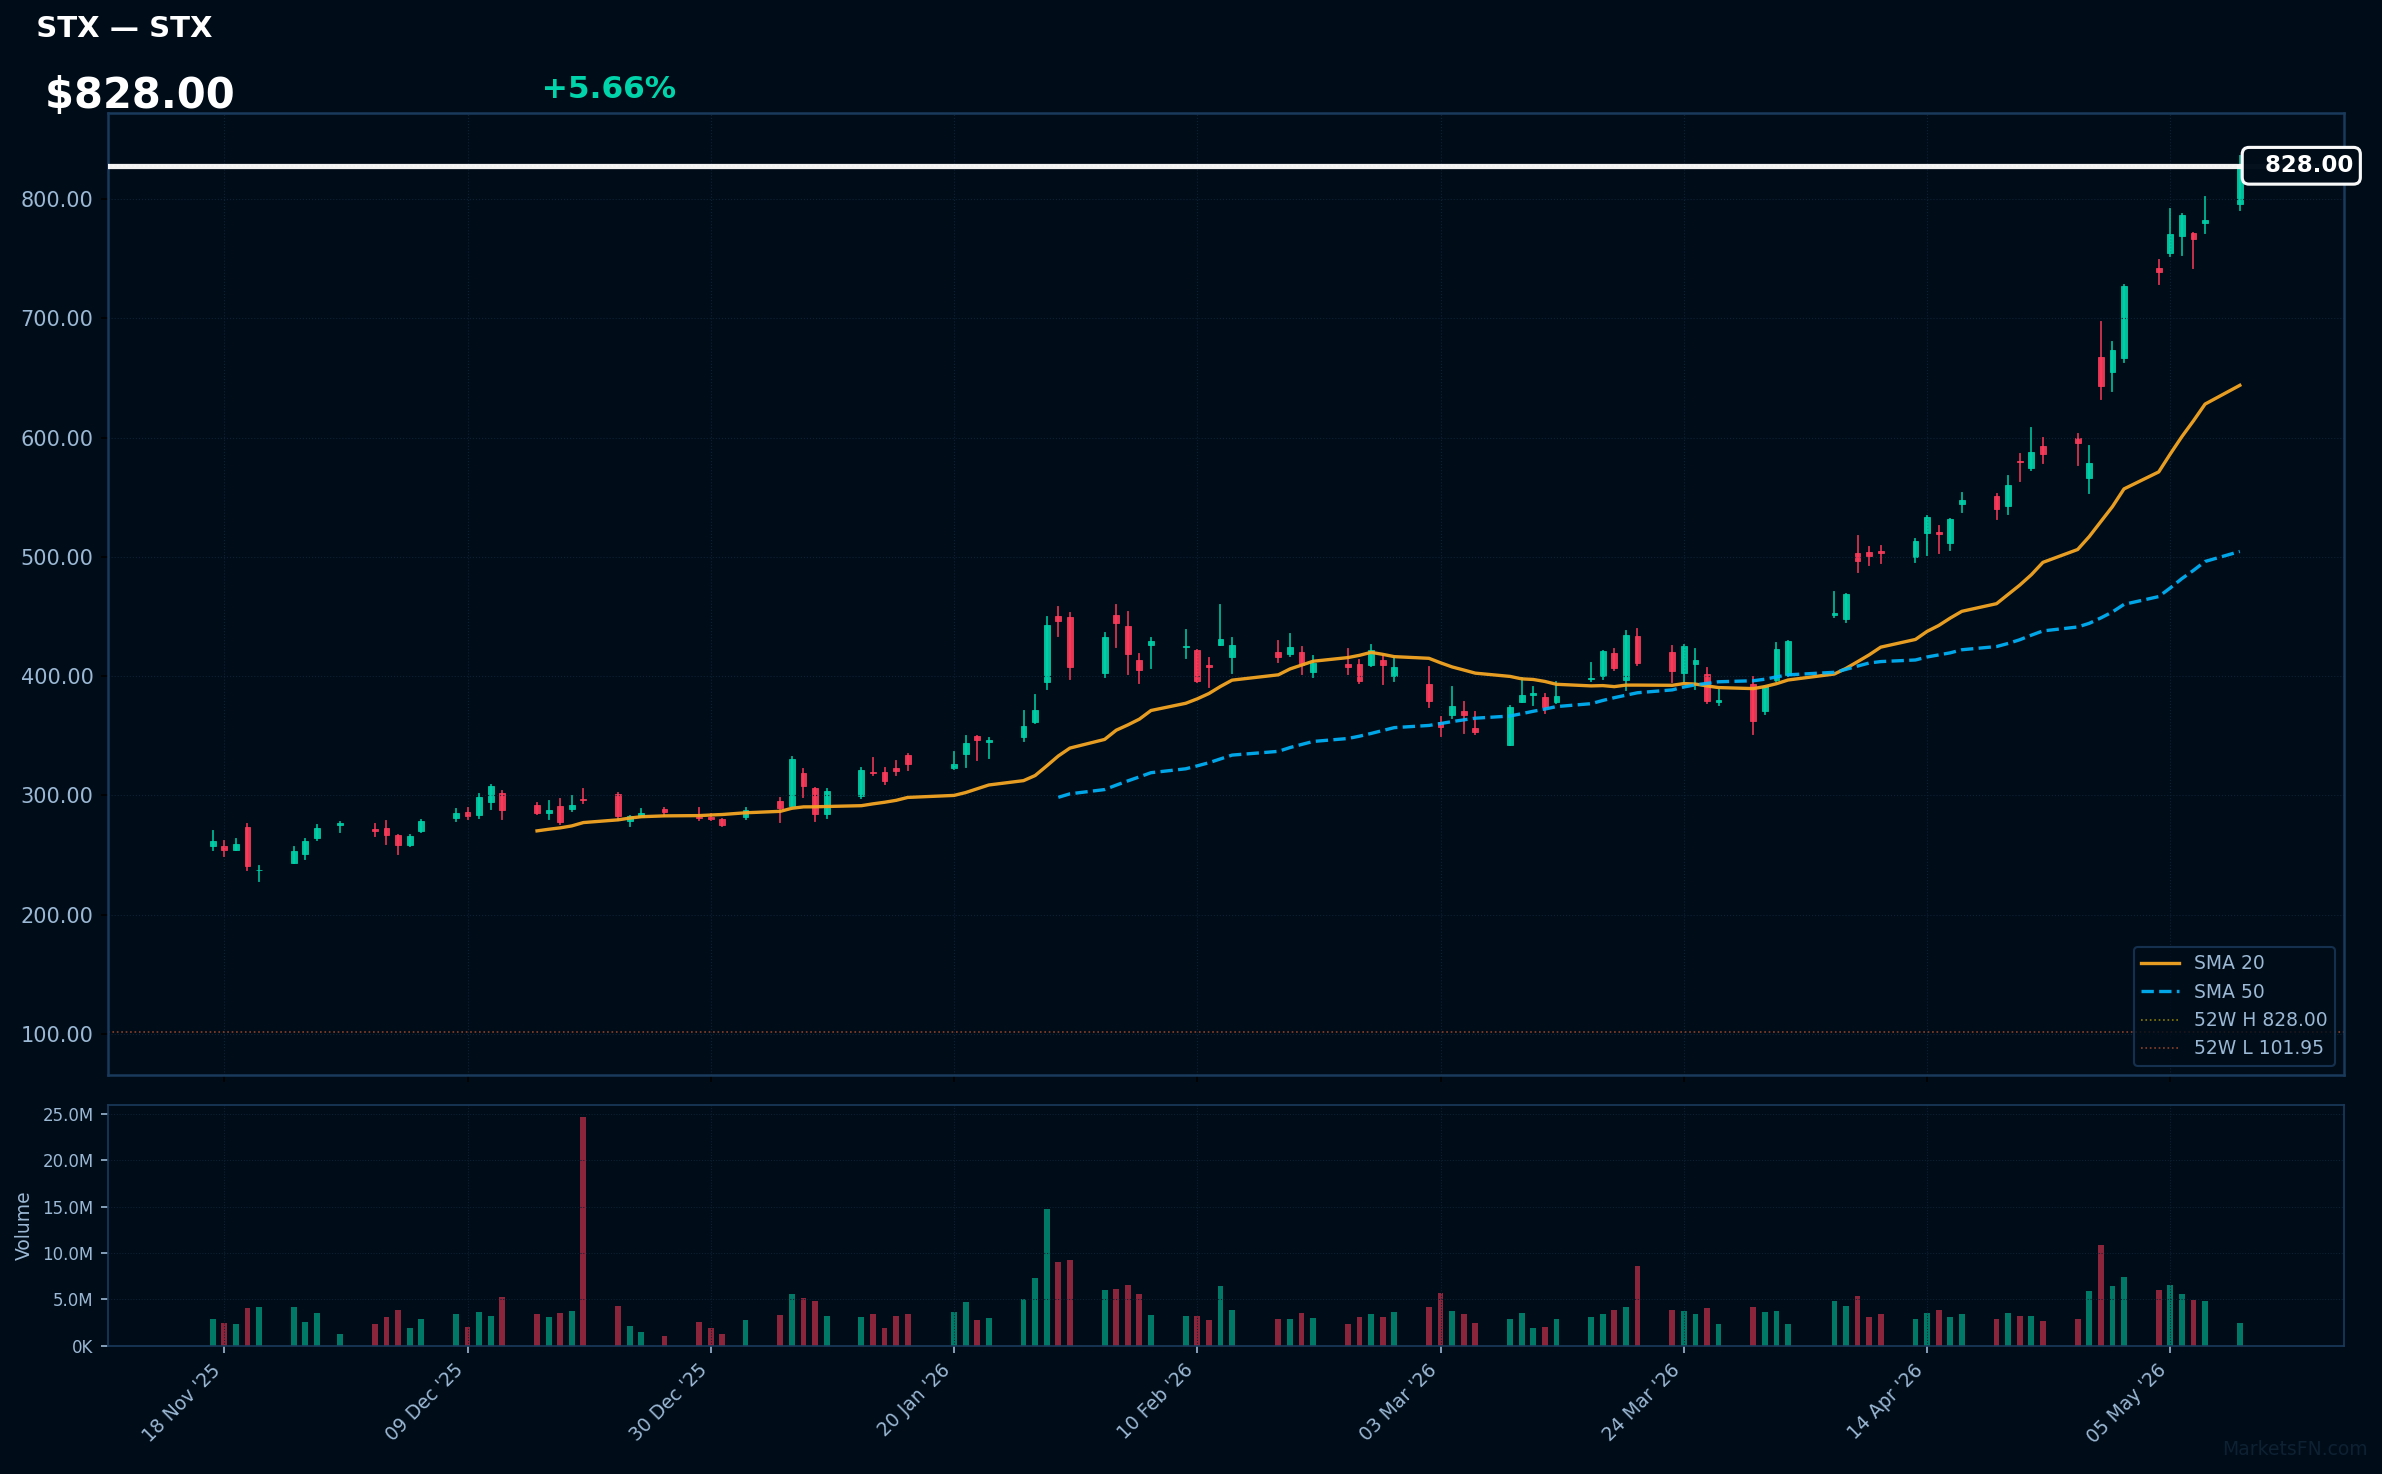
Task: Click the 20.0M volume axis label
Action: (68, 1161)
